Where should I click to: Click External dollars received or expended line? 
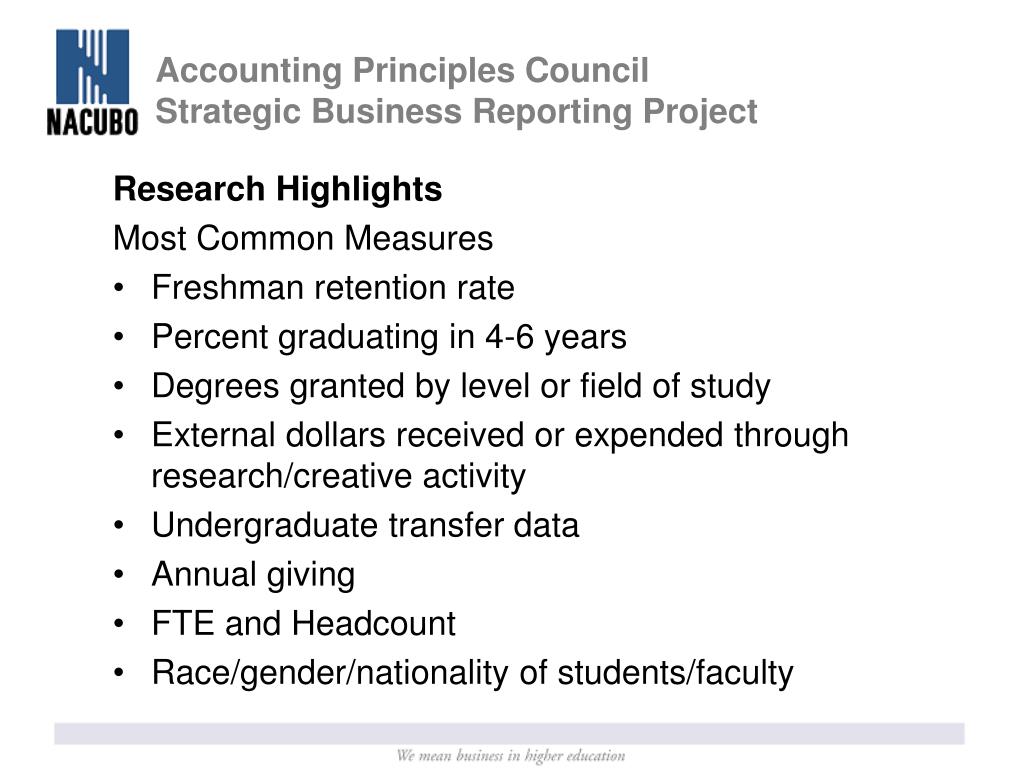click(x=500, y=436)
